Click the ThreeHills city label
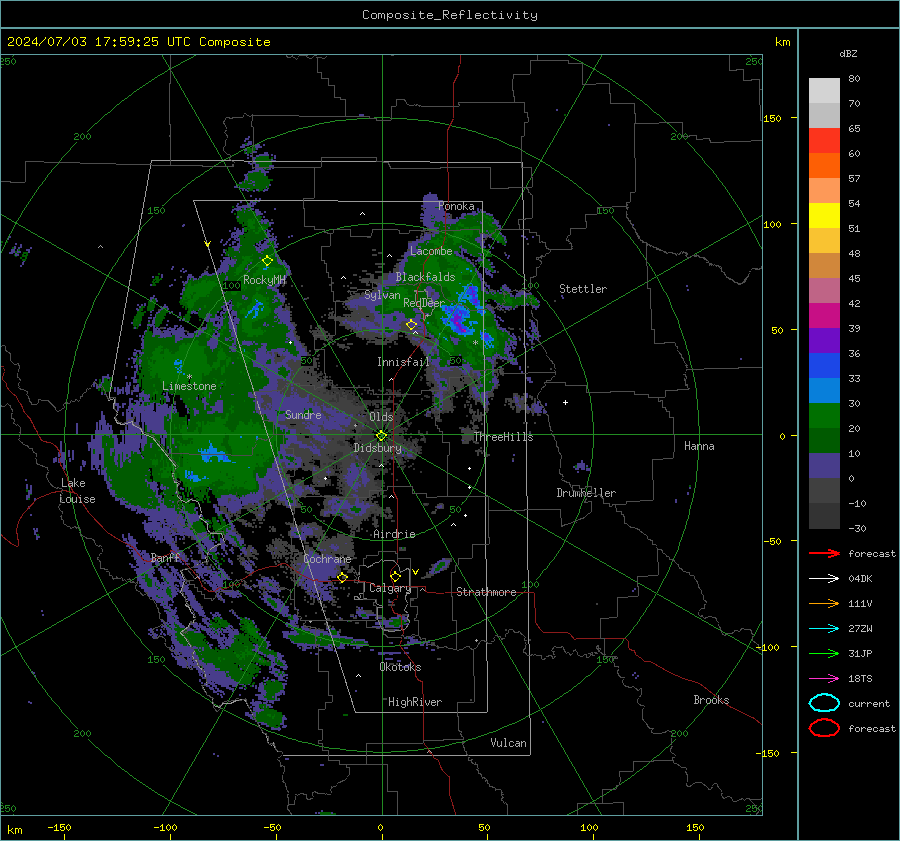Screen dimensions: 900x841 (503, 437)
